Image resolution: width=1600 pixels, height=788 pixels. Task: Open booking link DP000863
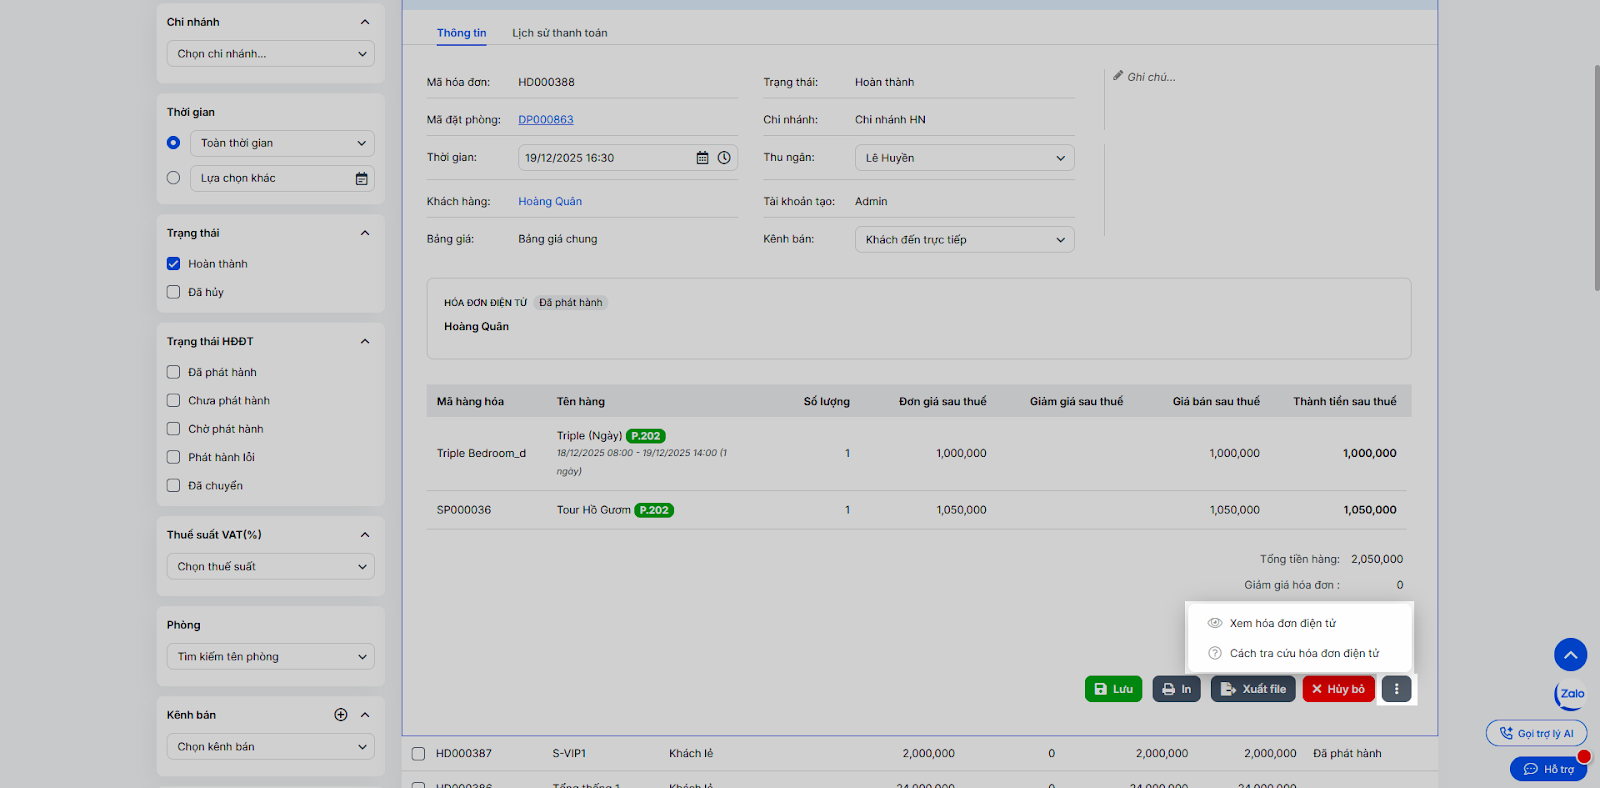pyautogui.click(x=546, y=120)
